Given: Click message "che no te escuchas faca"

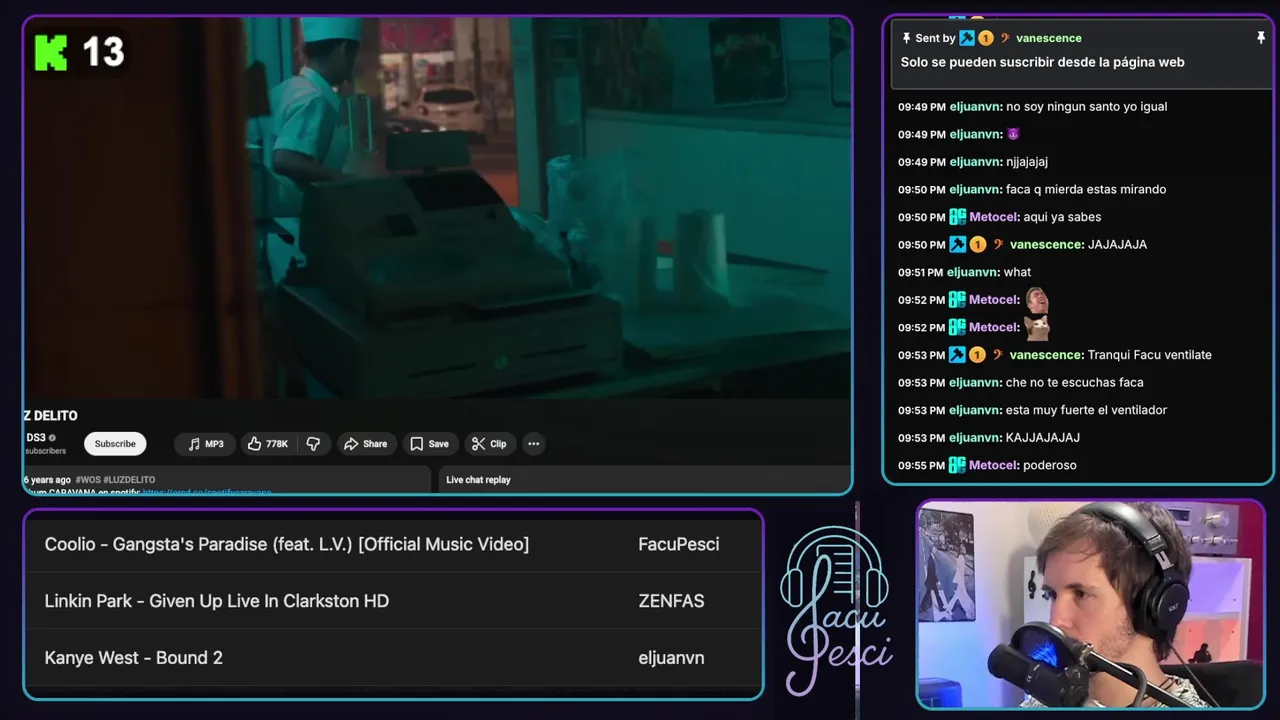Looking at the screenshot, I should [x=1075, y=383].
